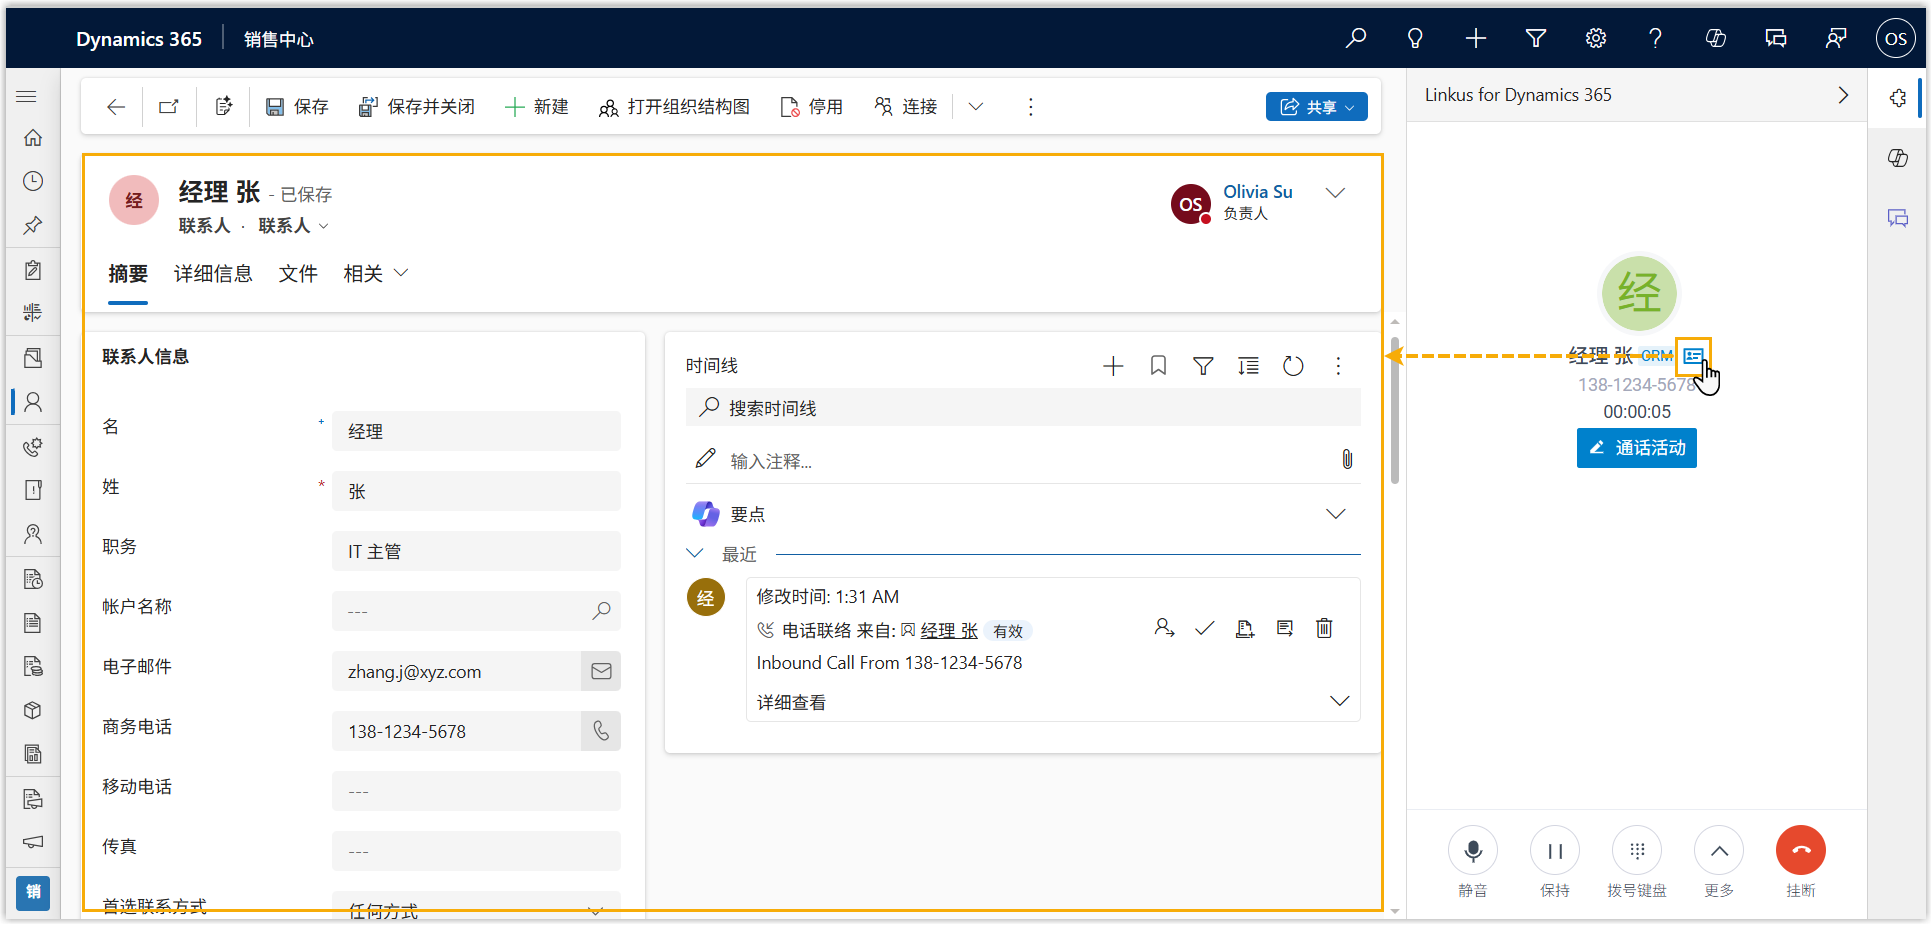
Task: Click the hang up call button
Action: pyautogui.click(x=1800, y=851)
